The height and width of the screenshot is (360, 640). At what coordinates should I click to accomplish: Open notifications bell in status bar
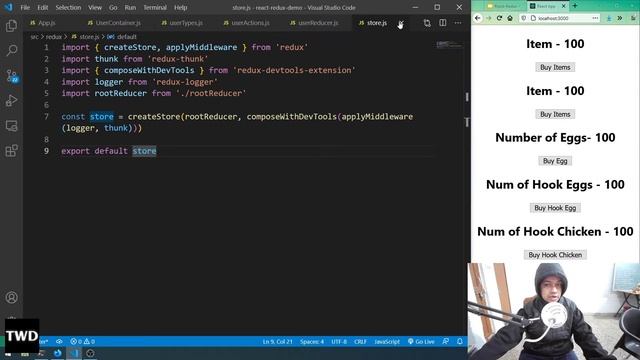[460, 341]
